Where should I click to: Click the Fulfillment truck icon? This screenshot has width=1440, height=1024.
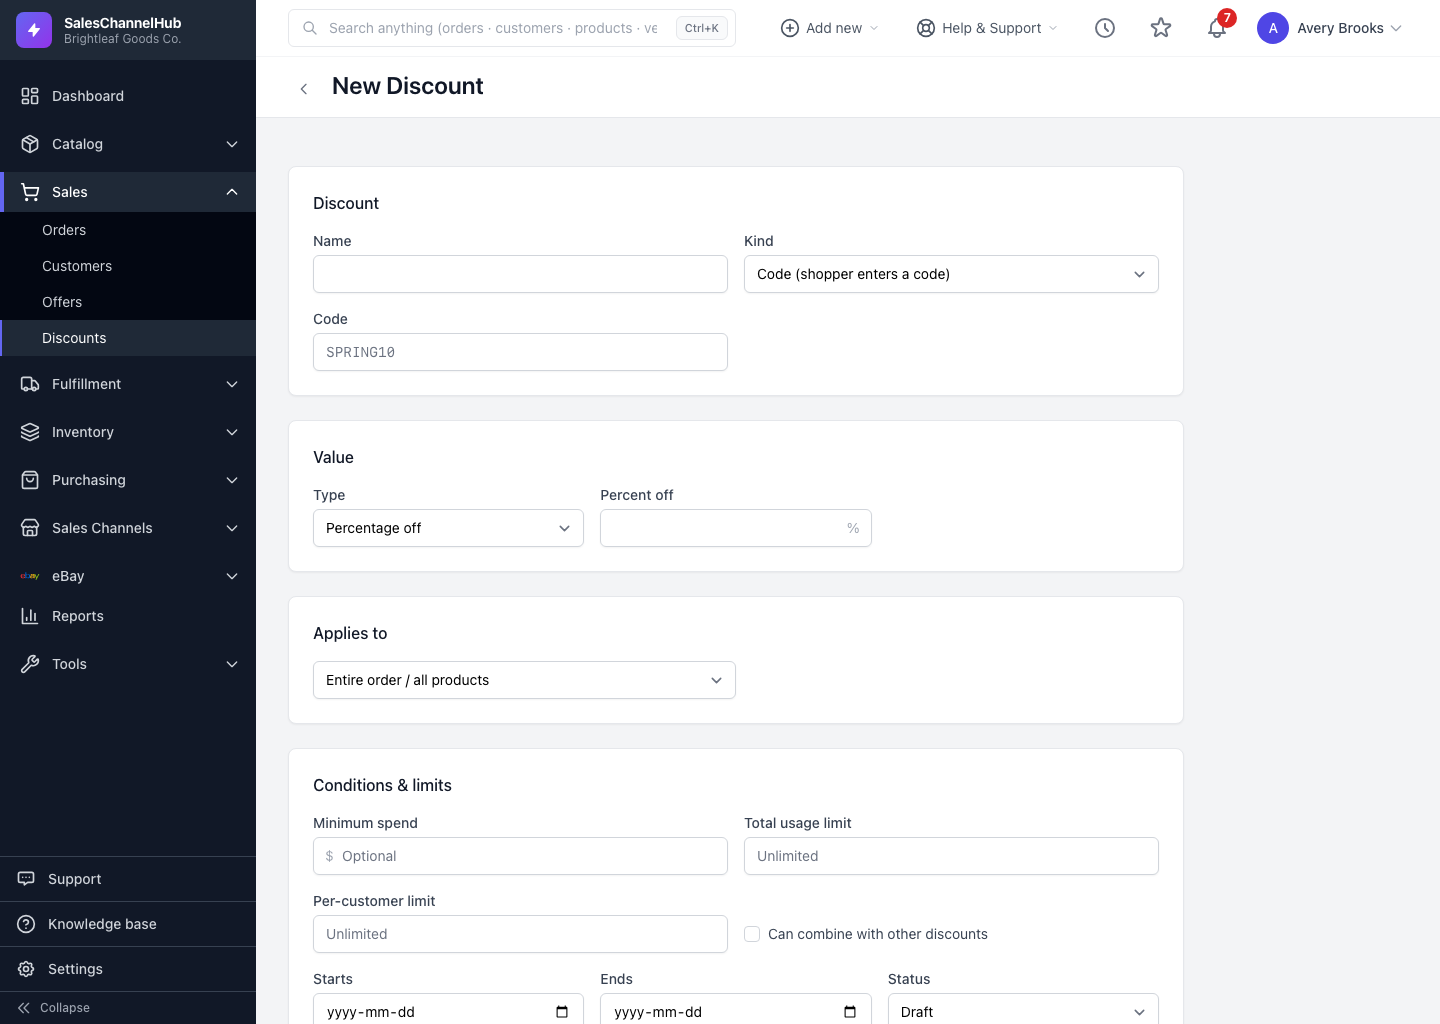30,384
